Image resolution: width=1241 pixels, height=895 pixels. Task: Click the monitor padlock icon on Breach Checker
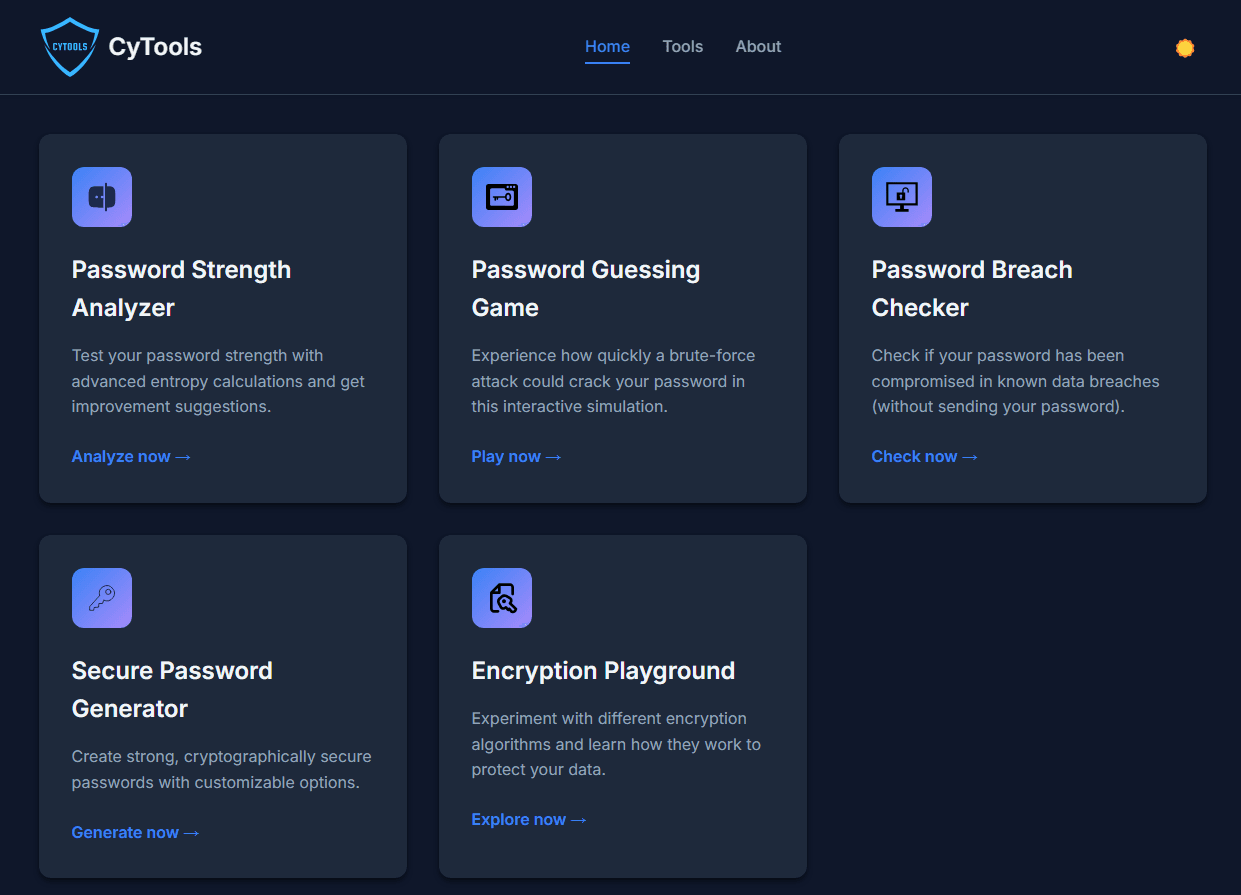[901, 197]
